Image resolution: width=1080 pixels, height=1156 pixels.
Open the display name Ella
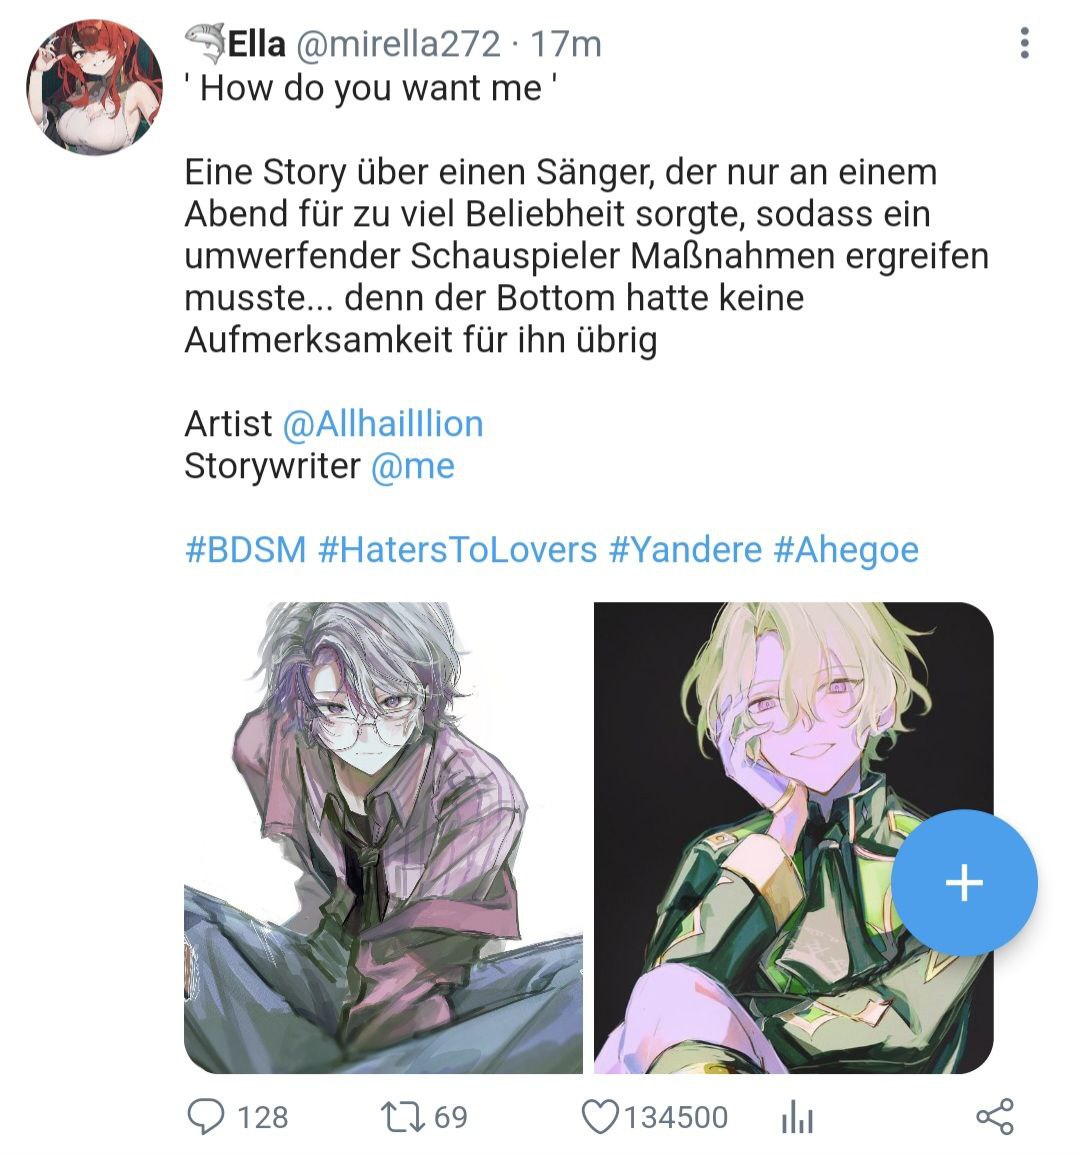pyautogui.click(x=257, y=44)
